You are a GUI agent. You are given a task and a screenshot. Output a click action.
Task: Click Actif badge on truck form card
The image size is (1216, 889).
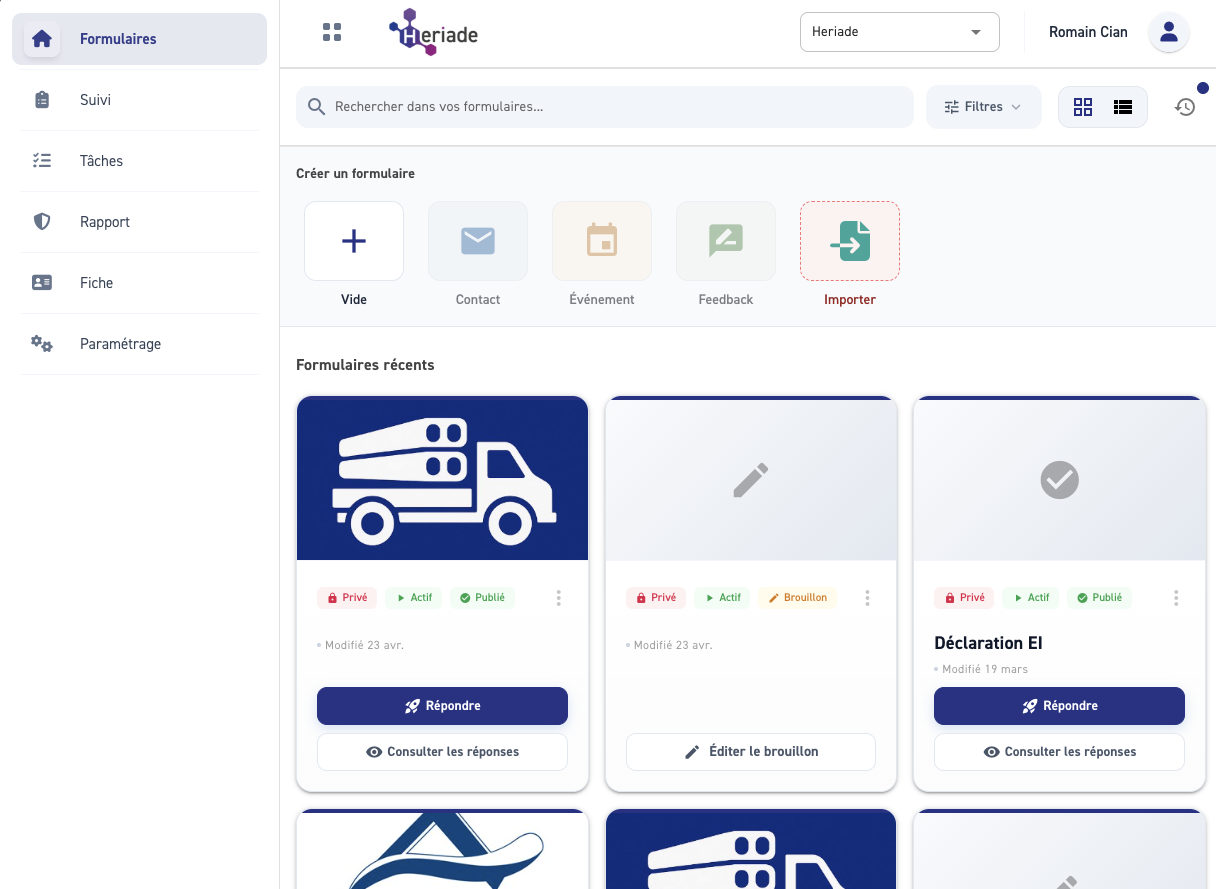(x=414, y=598)
